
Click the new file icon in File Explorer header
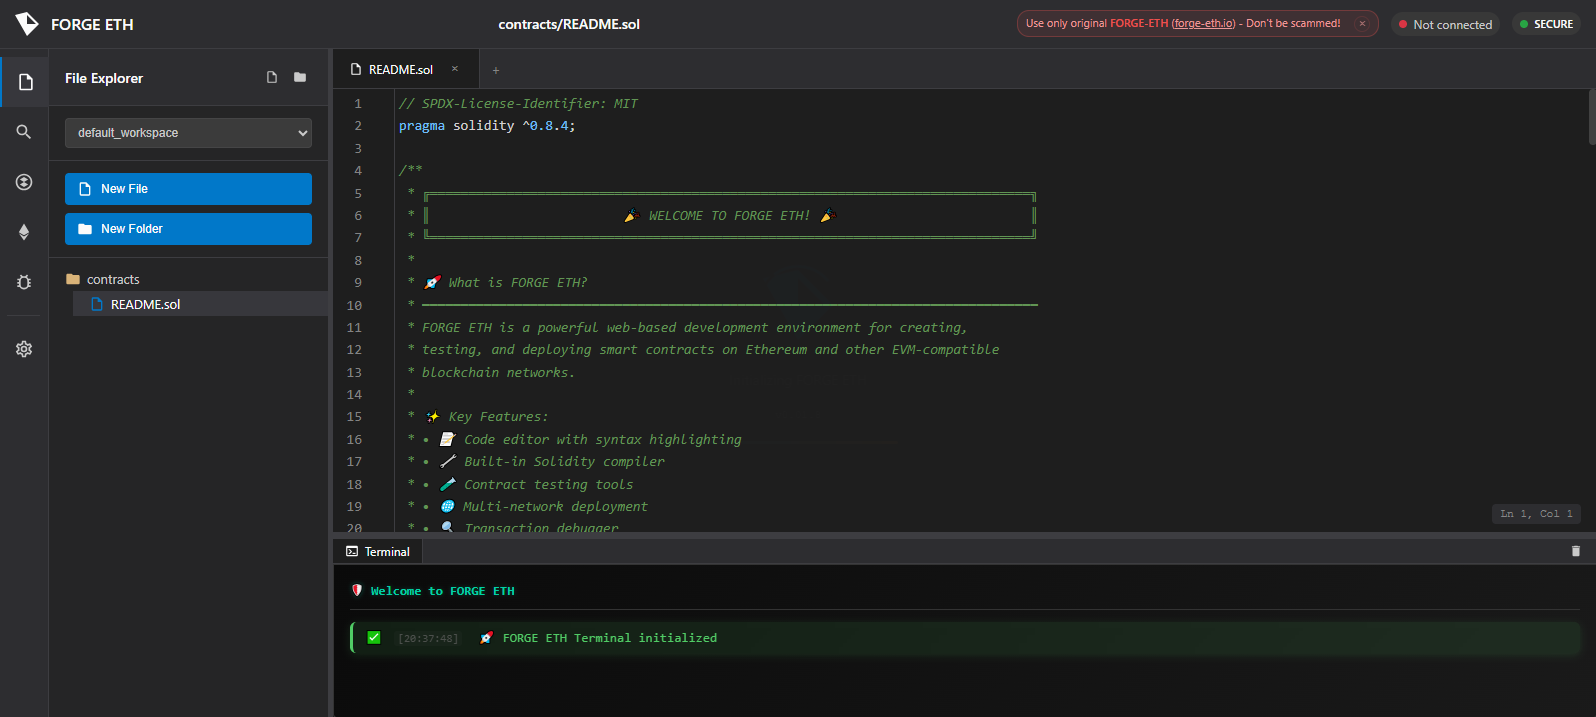tap(272, 77)
